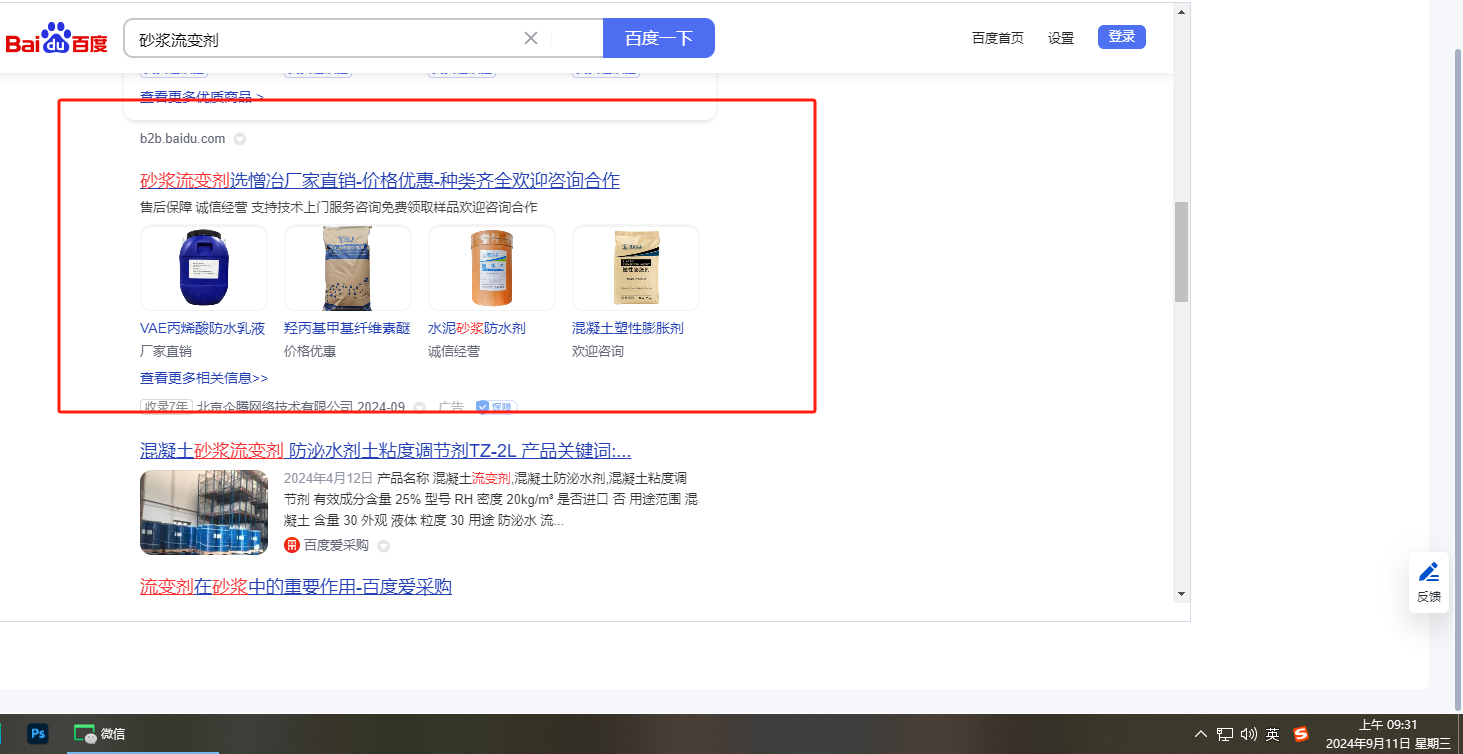Open the ad titled 砂浆流变剂洗憎冶厂家直销
This screenshot has height=754, width=1463.
click(380, 180)
